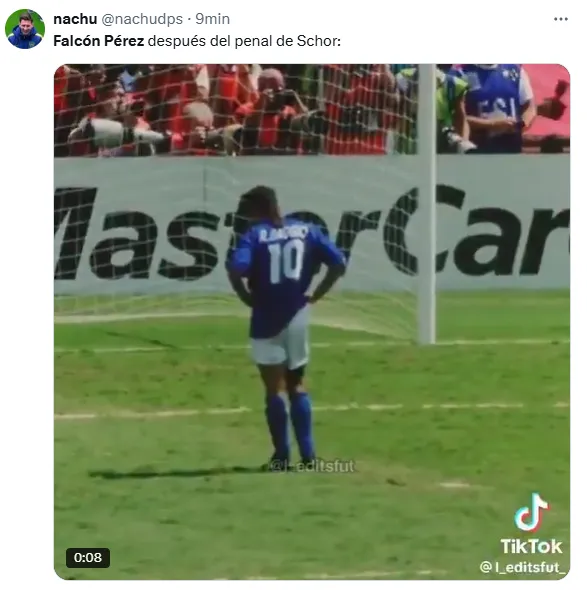Screen dimensions: 587x590
Task: Click the @l_editsfut_ credit under TikTok logo
Action: [x=523, y=567]
